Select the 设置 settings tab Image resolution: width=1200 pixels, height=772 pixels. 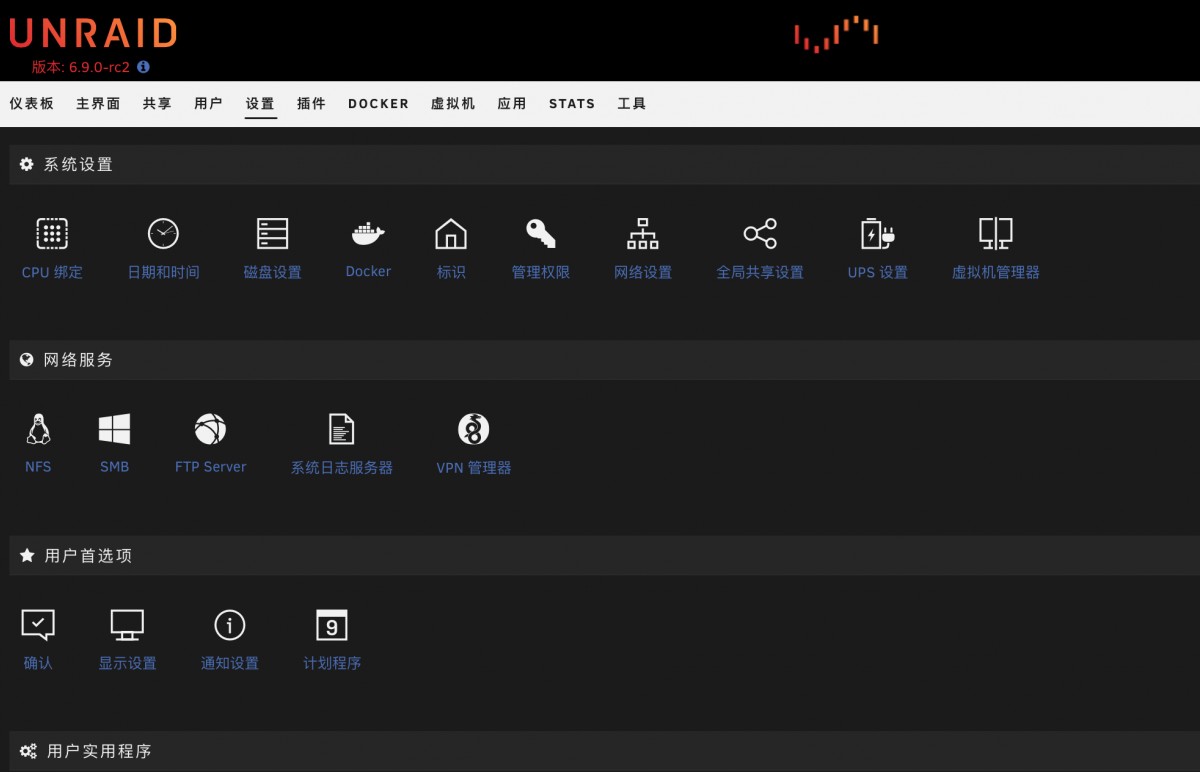pyautogui.click(x=260, y=103)
